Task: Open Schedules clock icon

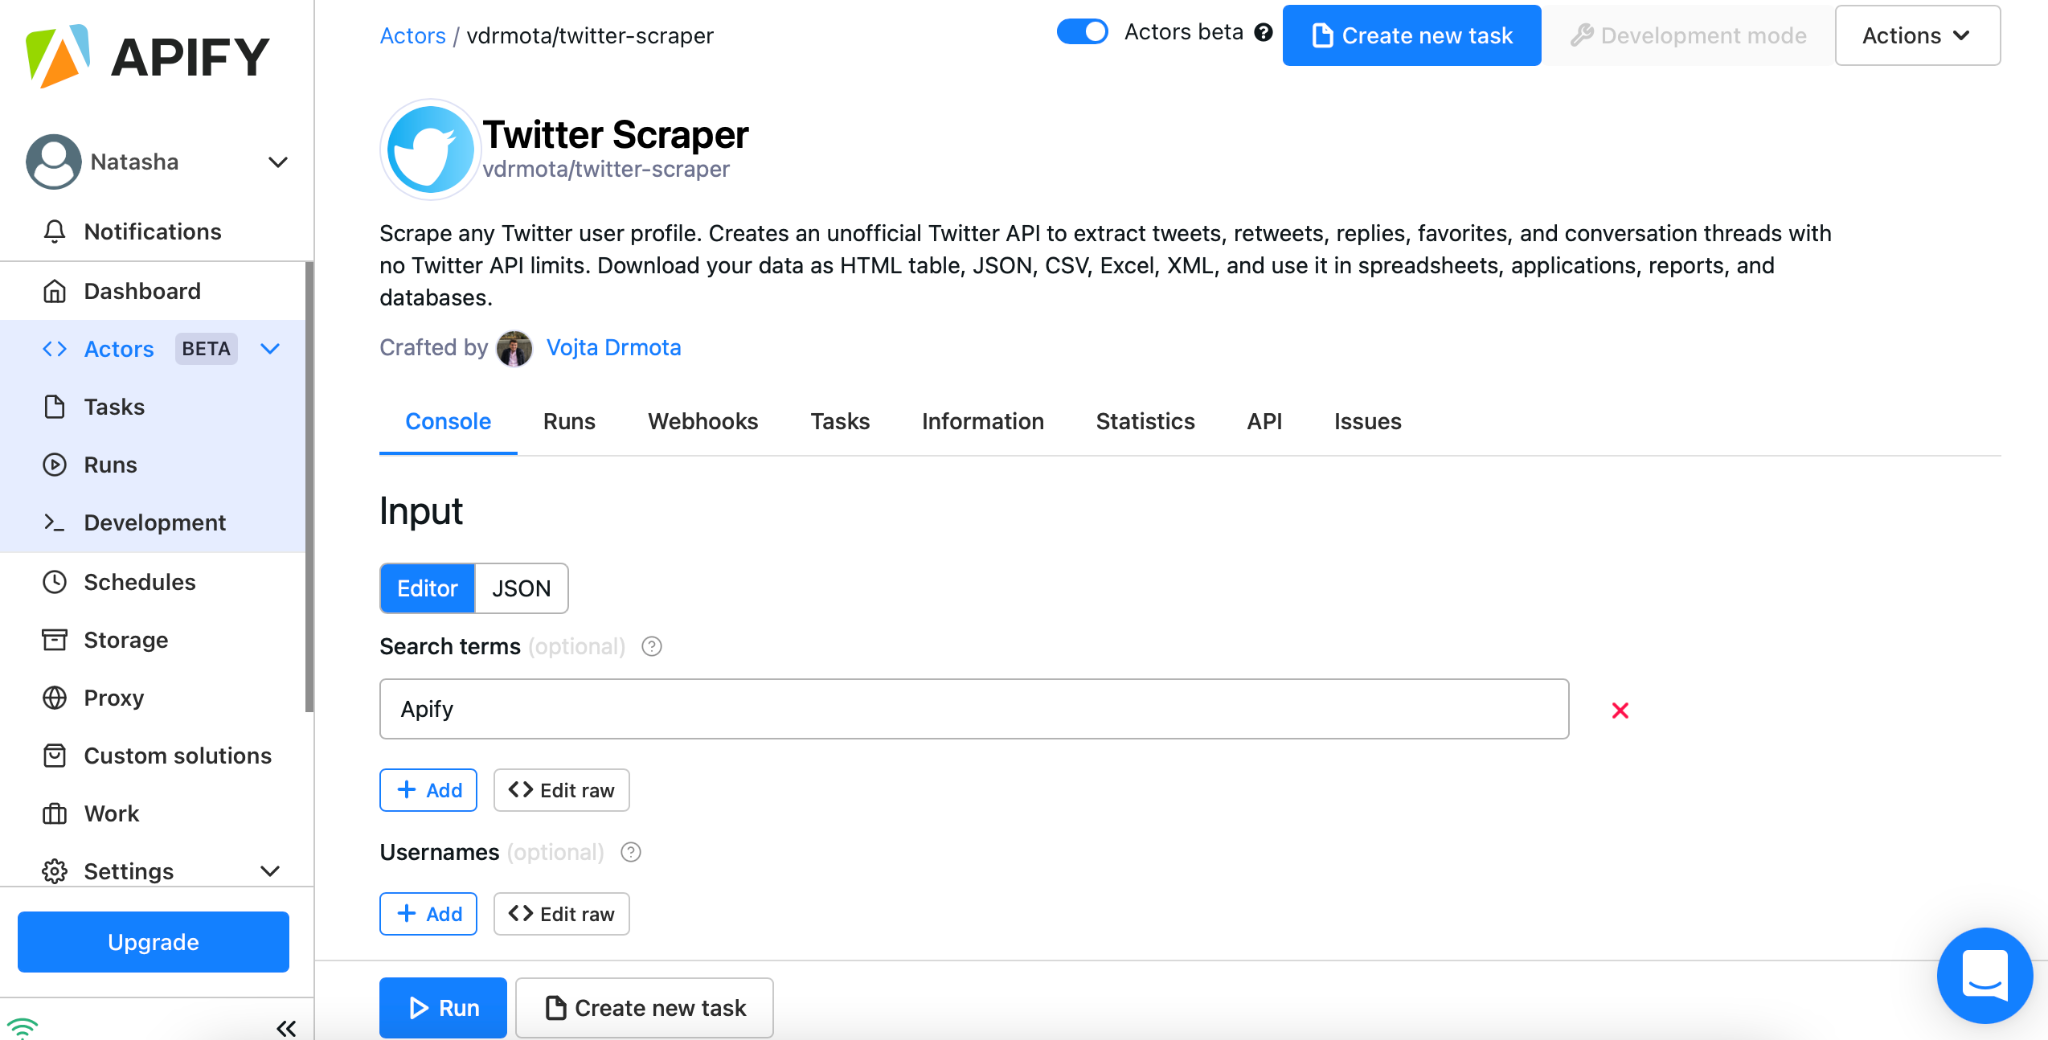Action: [x=55, y=582]
